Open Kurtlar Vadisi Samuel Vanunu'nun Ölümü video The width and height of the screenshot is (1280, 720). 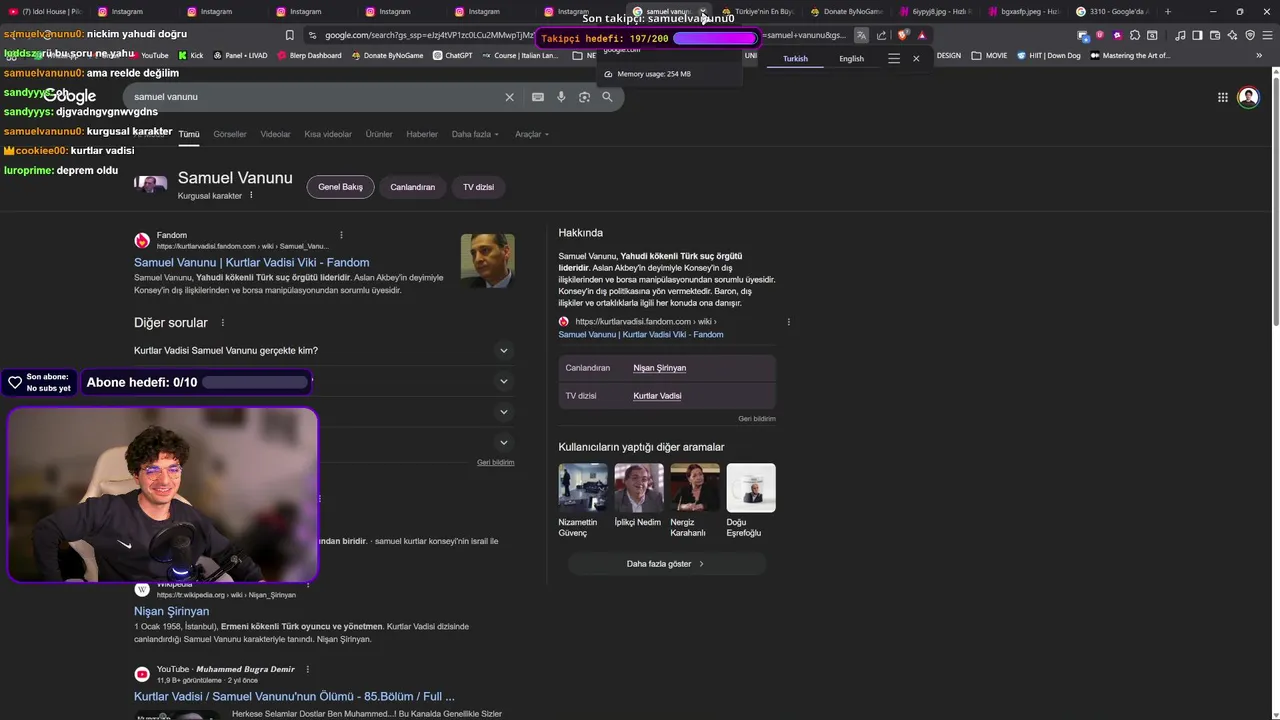[x=294, y=696]
